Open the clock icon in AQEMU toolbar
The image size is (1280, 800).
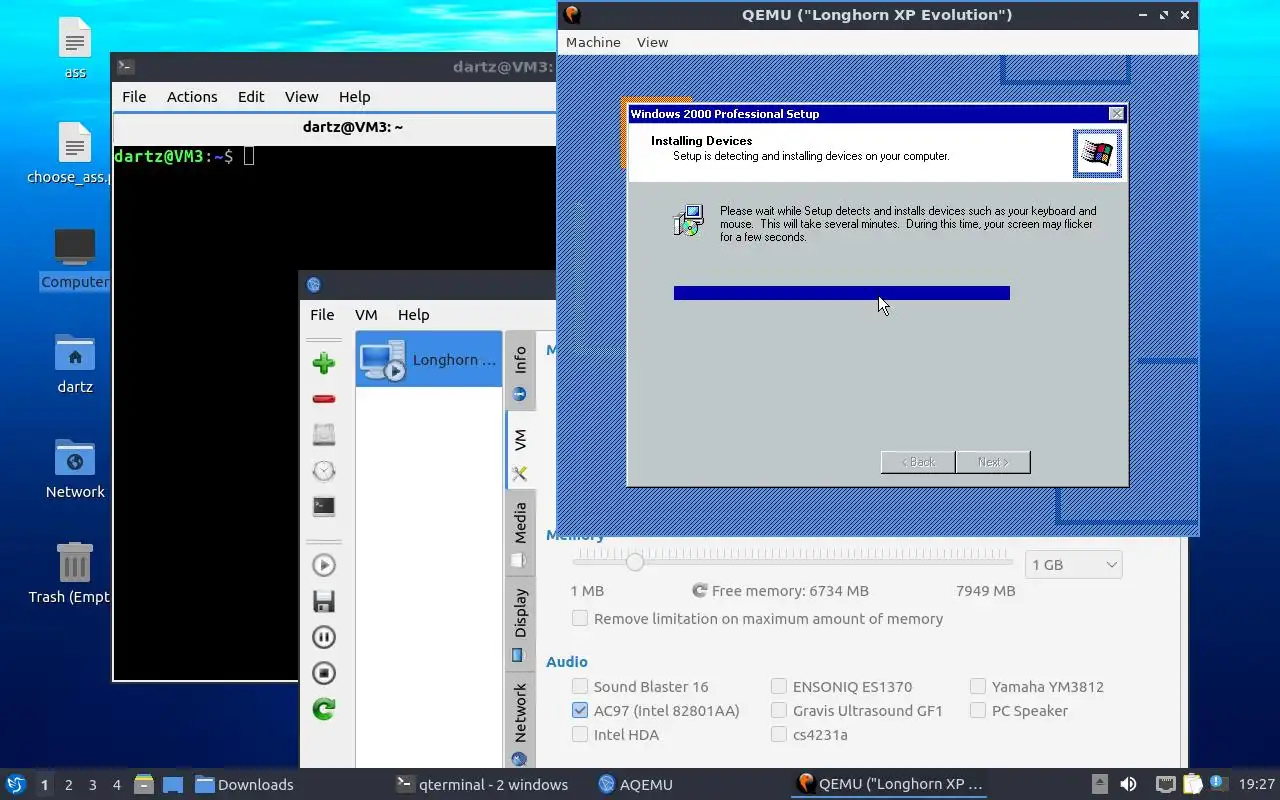coord(323,471)
